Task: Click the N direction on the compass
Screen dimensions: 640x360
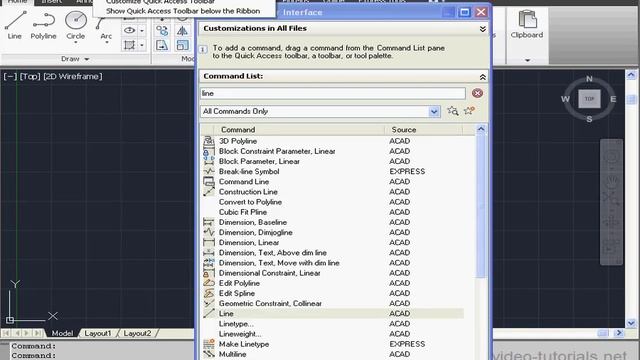Action: click(x=589, y=79)
